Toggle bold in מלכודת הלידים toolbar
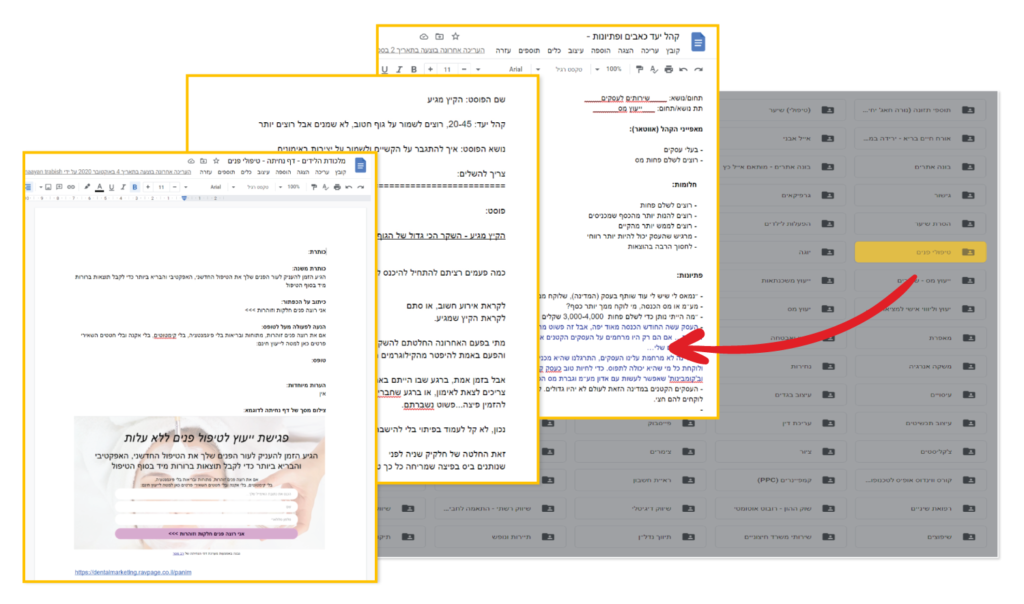The height and width of the screenshot is (604, 1024). click(135, 187)
